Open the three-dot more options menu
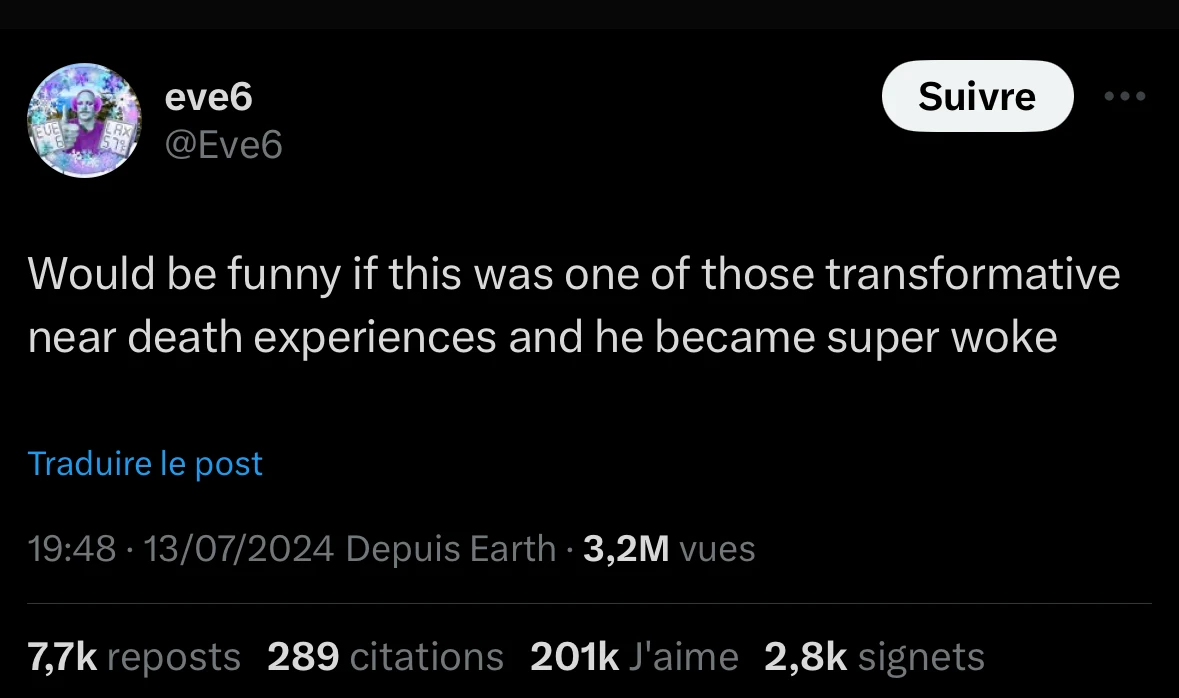 (x=1125, y=97)
